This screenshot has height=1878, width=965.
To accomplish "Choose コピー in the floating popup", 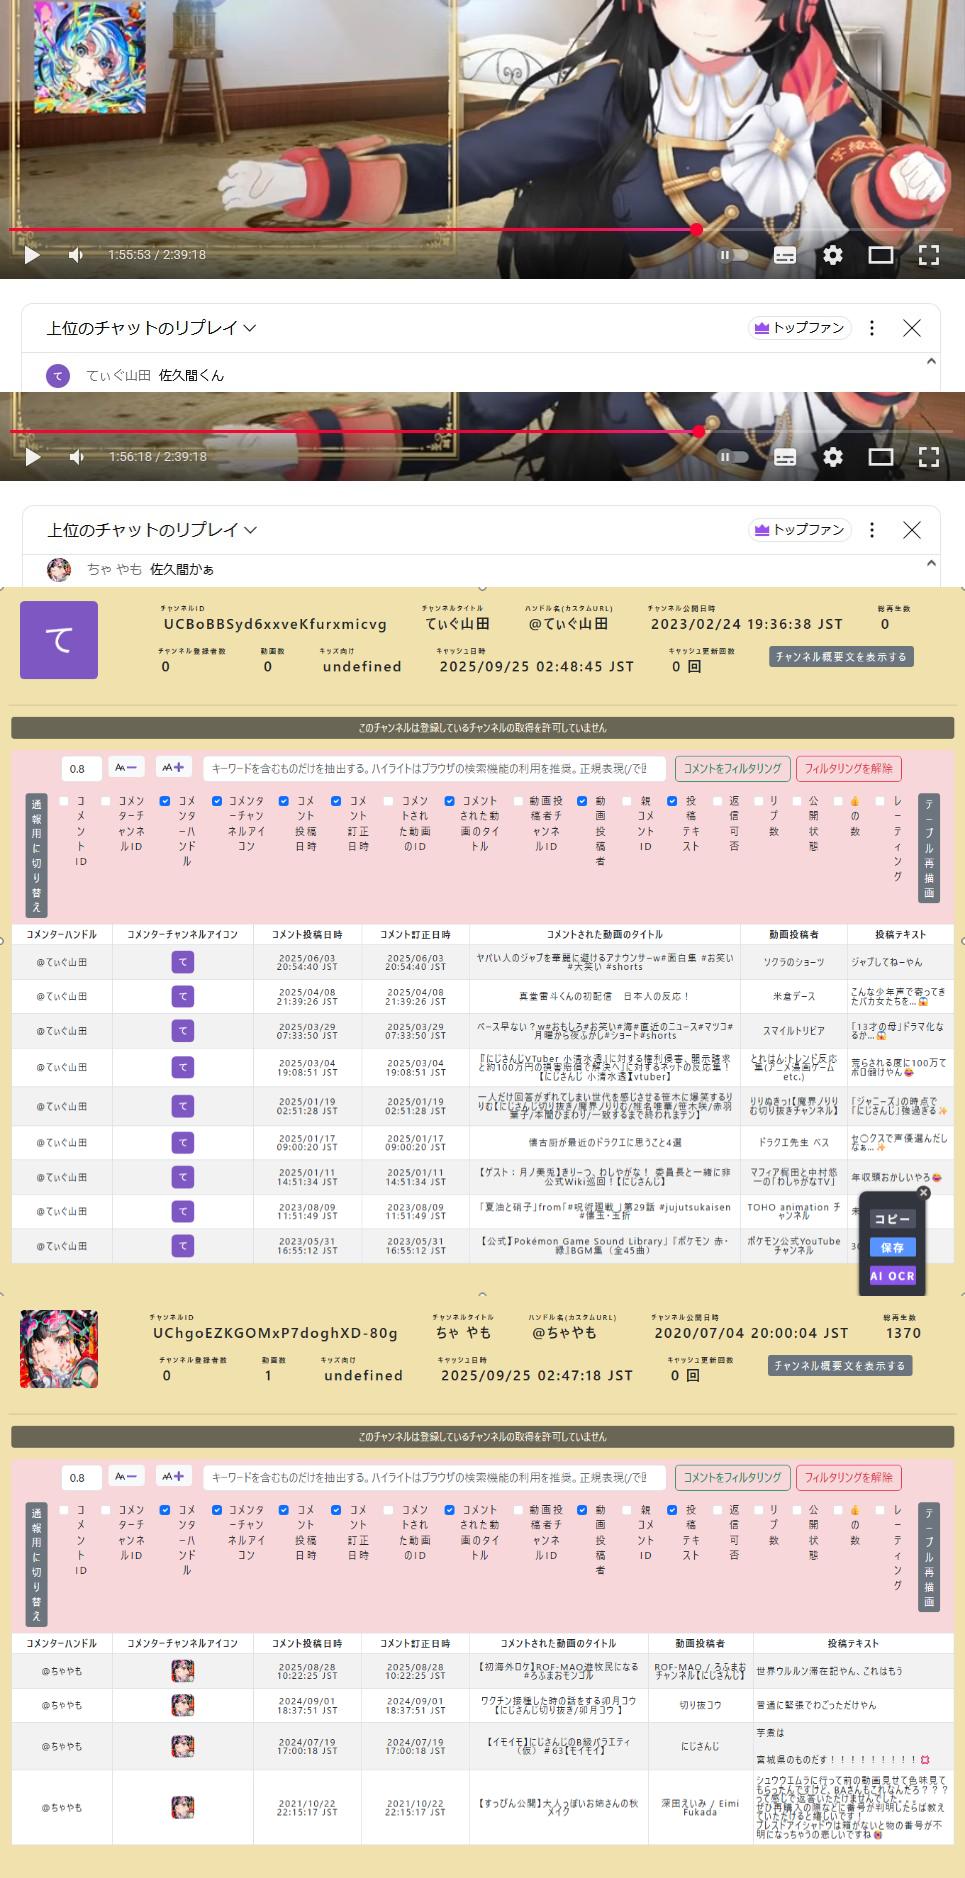I will 892,1219.
